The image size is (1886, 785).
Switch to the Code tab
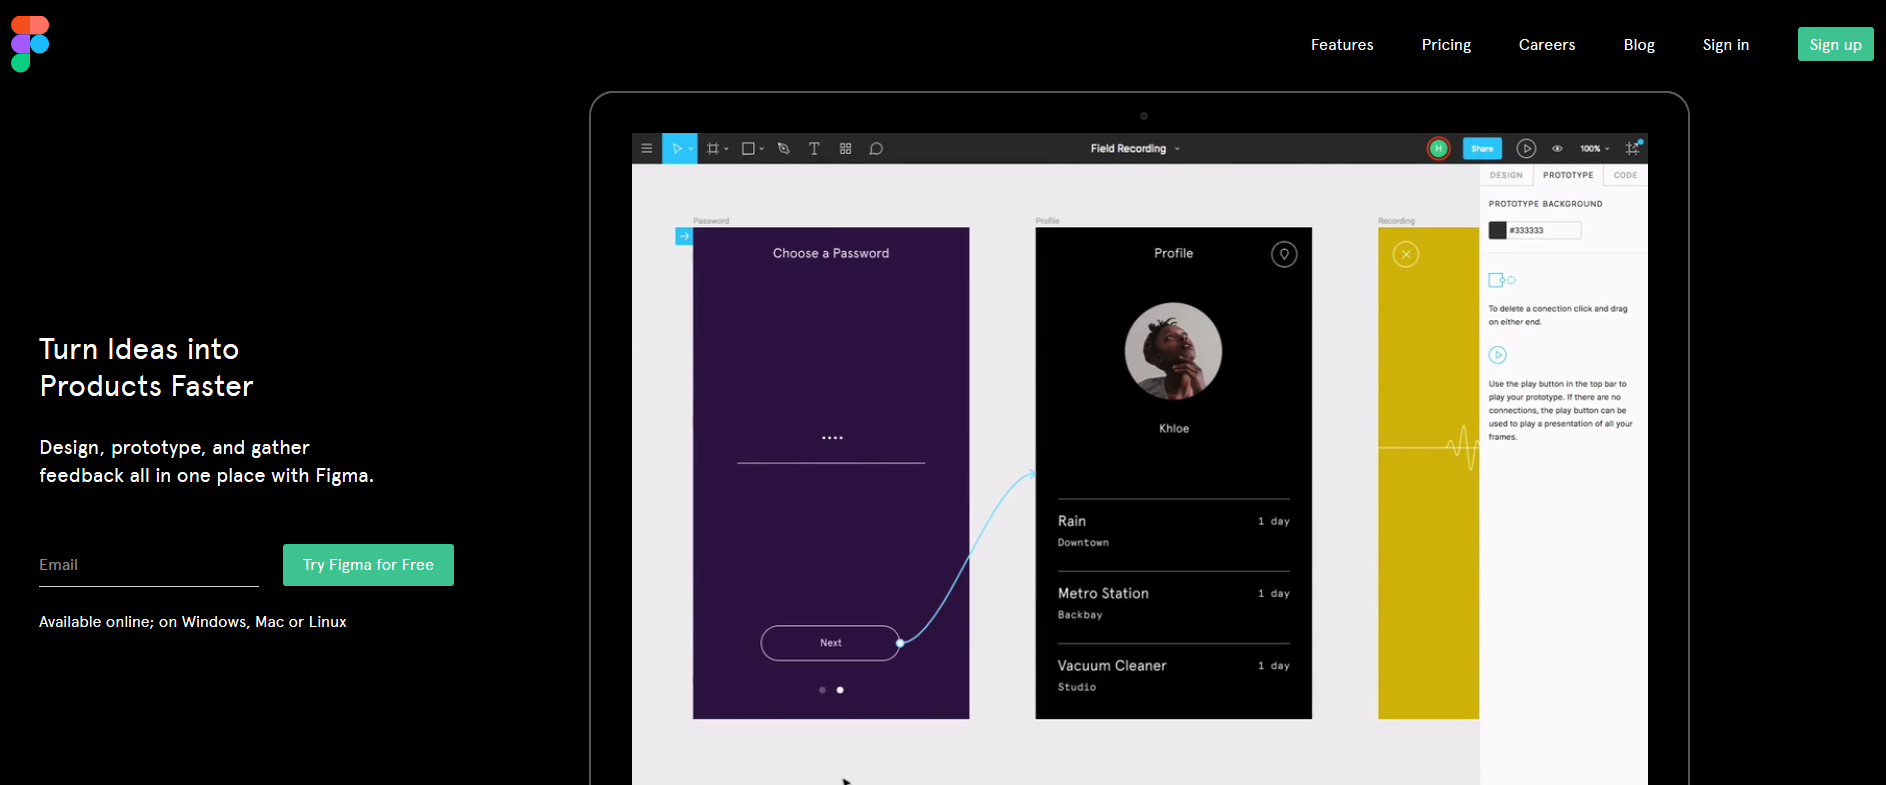[1626, 175]
